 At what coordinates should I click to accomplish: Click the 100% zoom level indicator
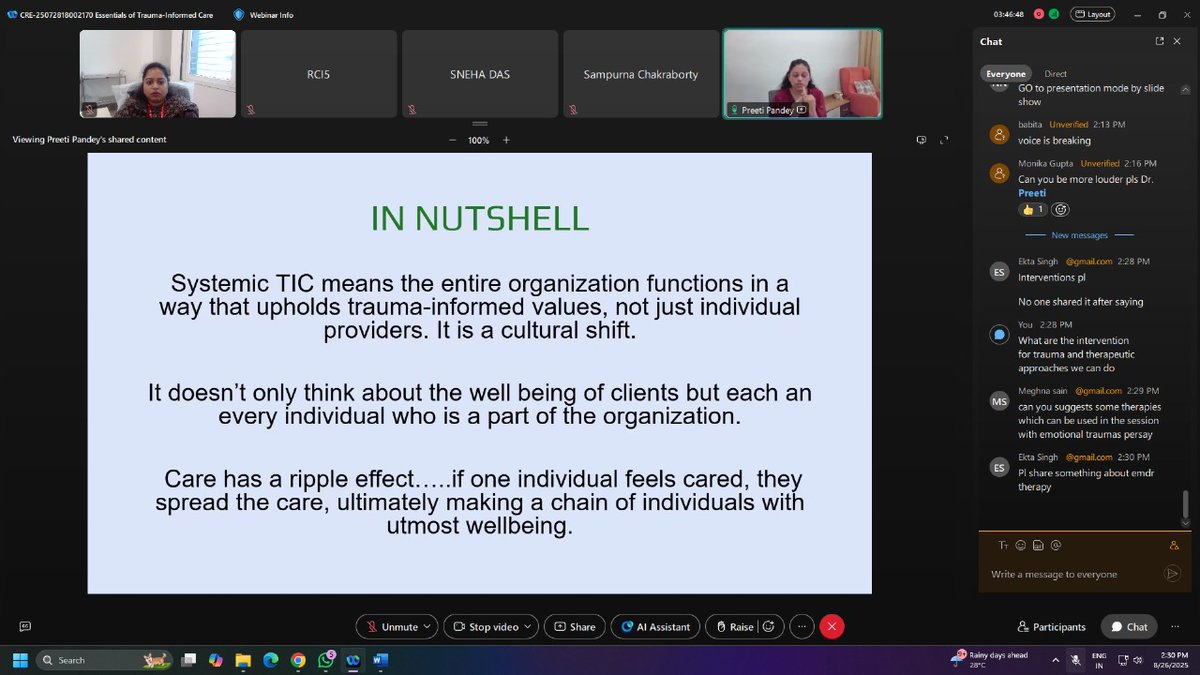tap(479, 140)
